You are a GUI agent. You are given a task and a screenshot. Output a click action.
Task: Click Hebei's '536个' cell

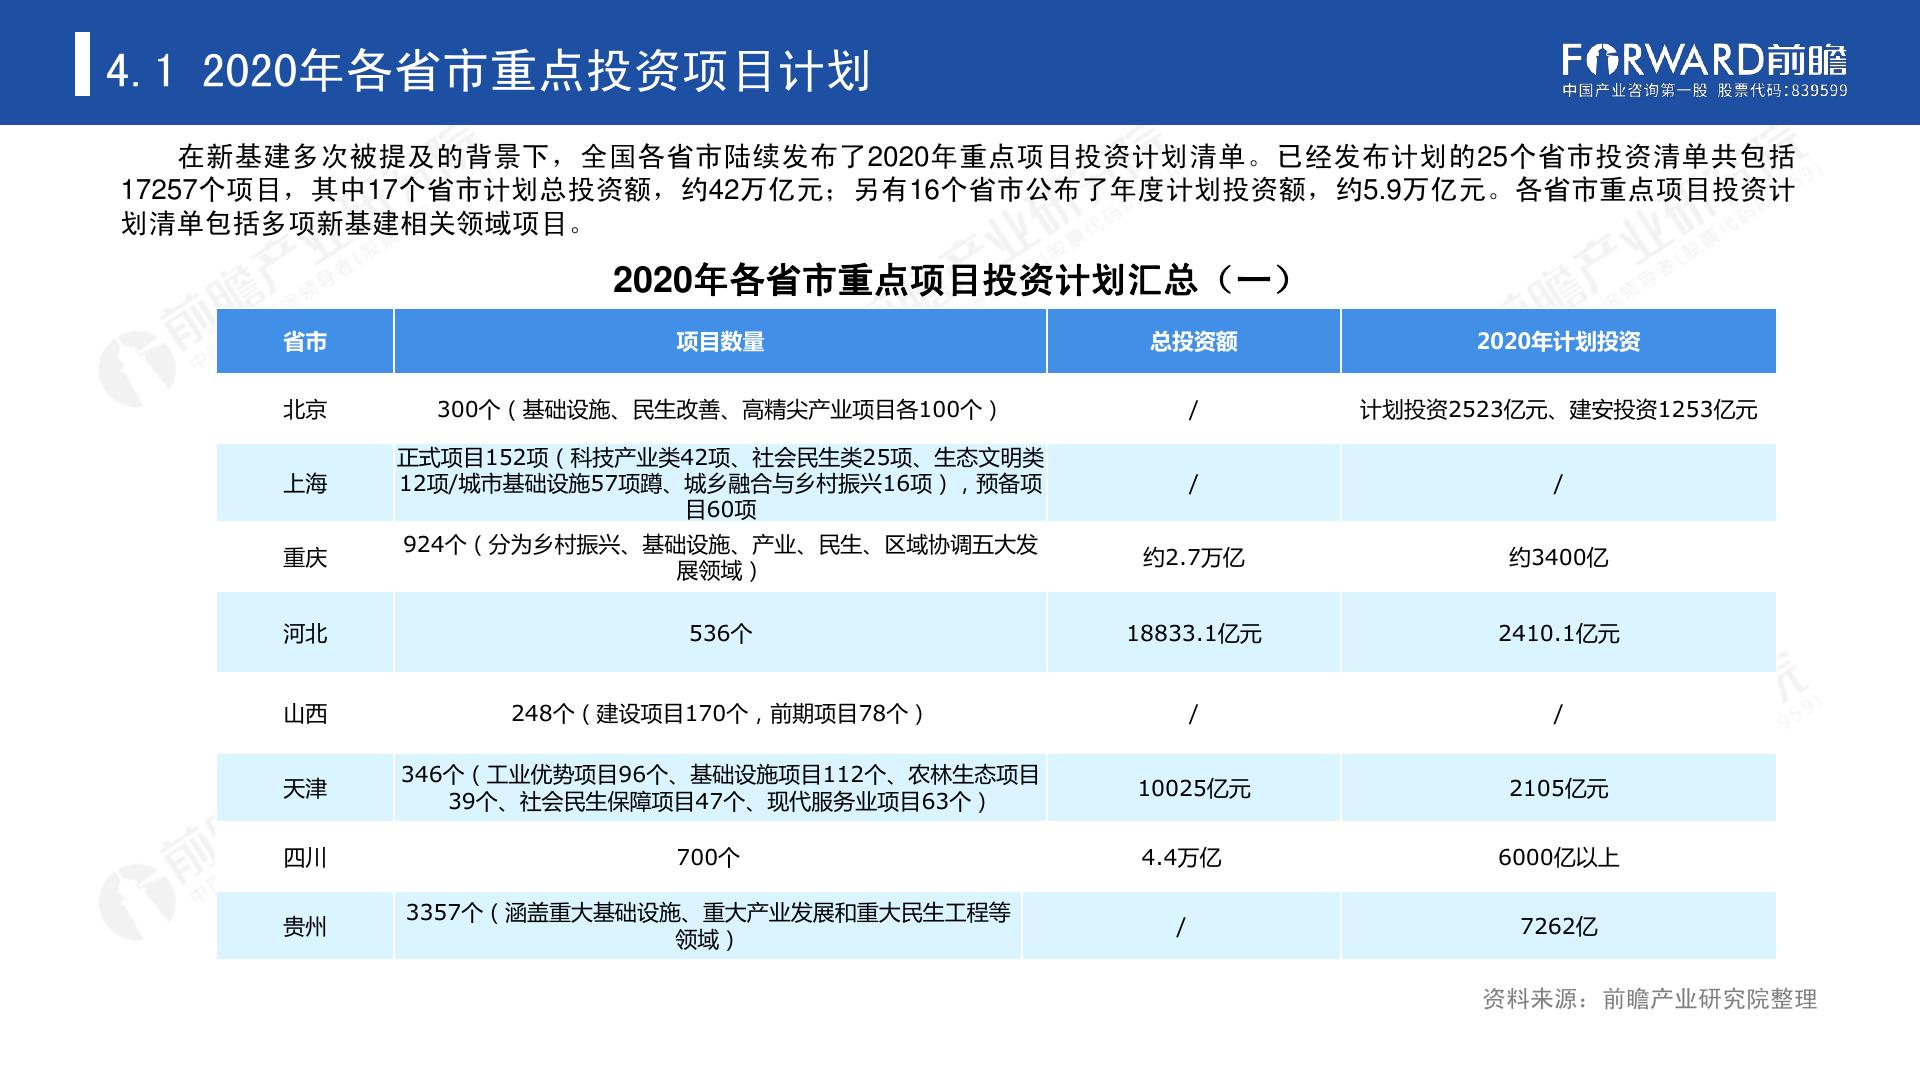pyautogui.click(x=720, y=634)
